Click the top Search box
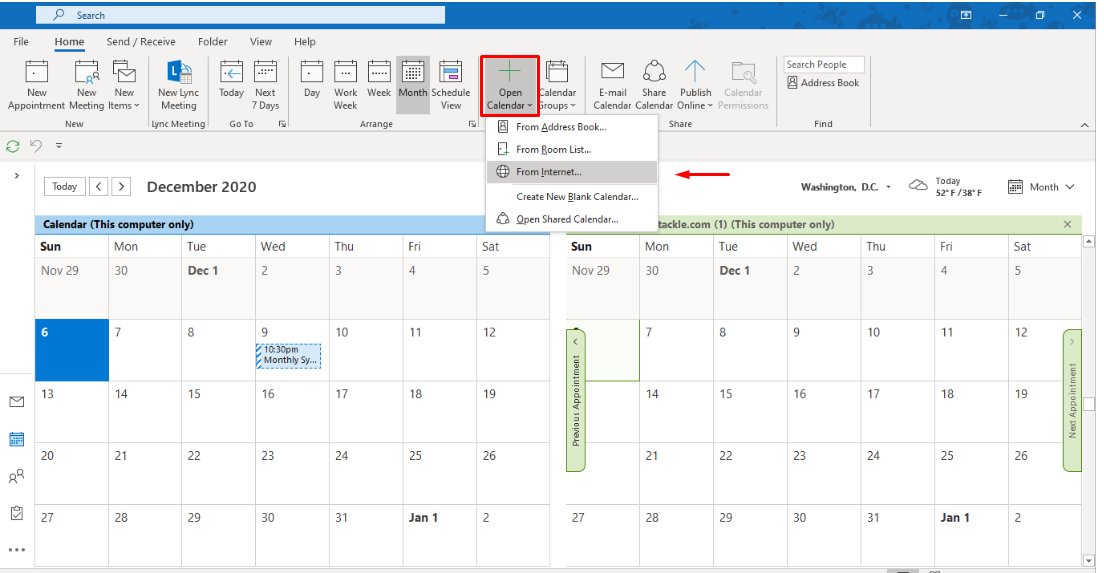The width and height of the screenshot is (1104, 573). coord(240,15)
